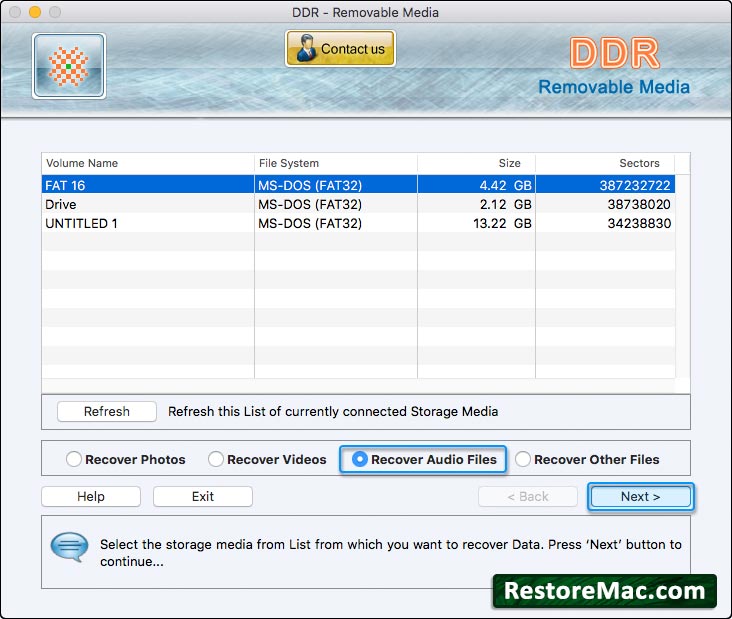Click the 387232722 sectors value
Image resolution: width=732 pixels, height=619 pixels.
click(635, 185)
